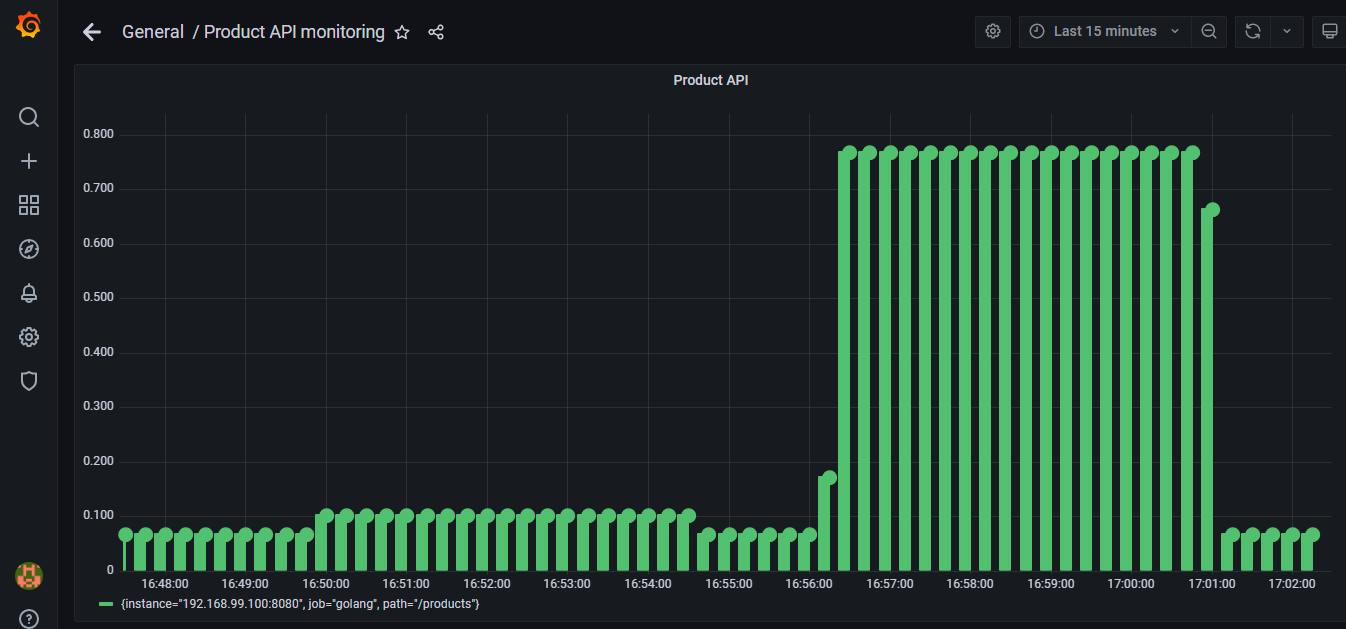Open dashboard settings gear in top bar
The width and height of the screenshot is (1346, 629).
tap(993, 31)
